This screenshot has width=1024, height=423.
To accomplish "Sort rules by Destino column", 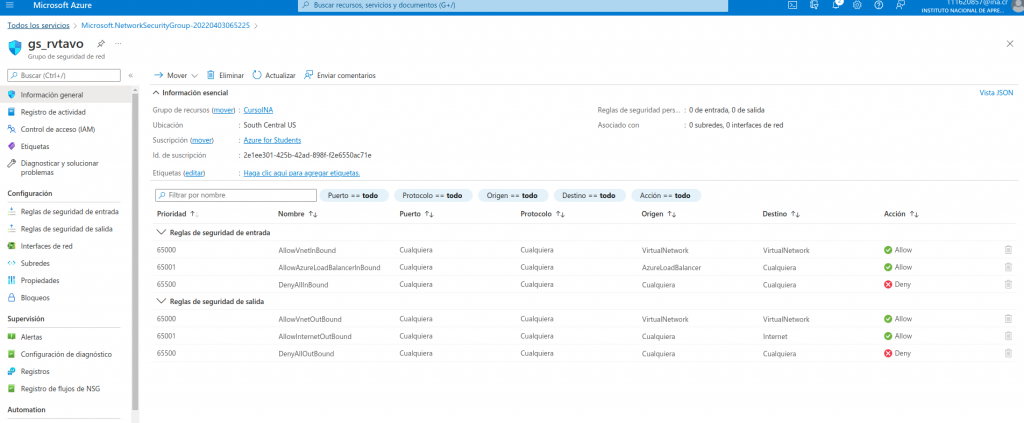I will click(x=781, y=214).
